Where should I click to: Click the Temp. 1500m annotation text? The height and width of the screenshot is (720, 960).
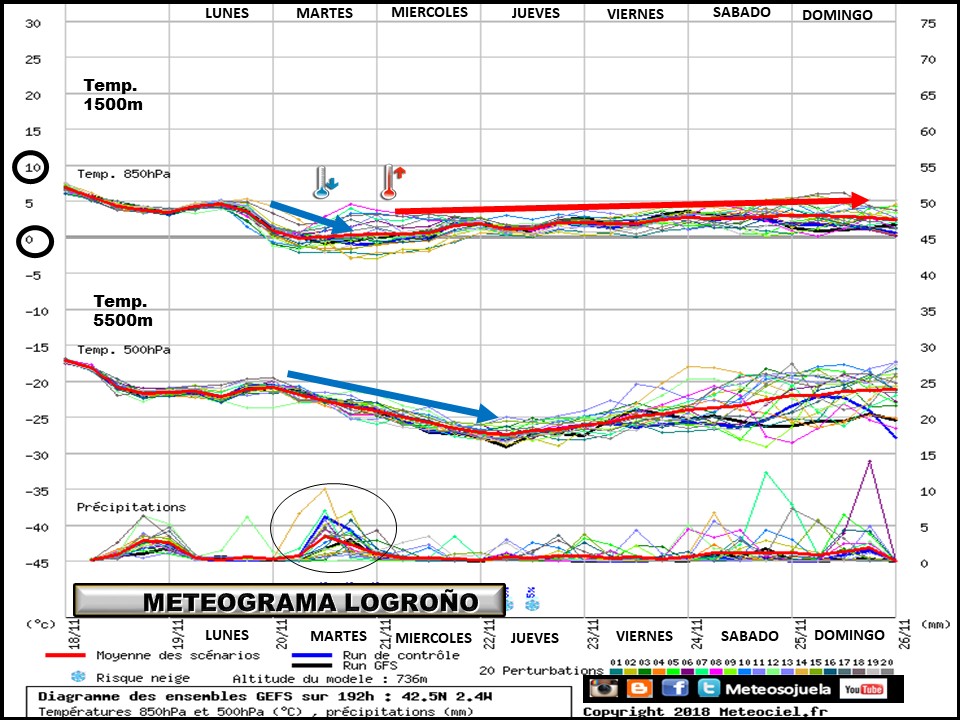coord(113,95)
